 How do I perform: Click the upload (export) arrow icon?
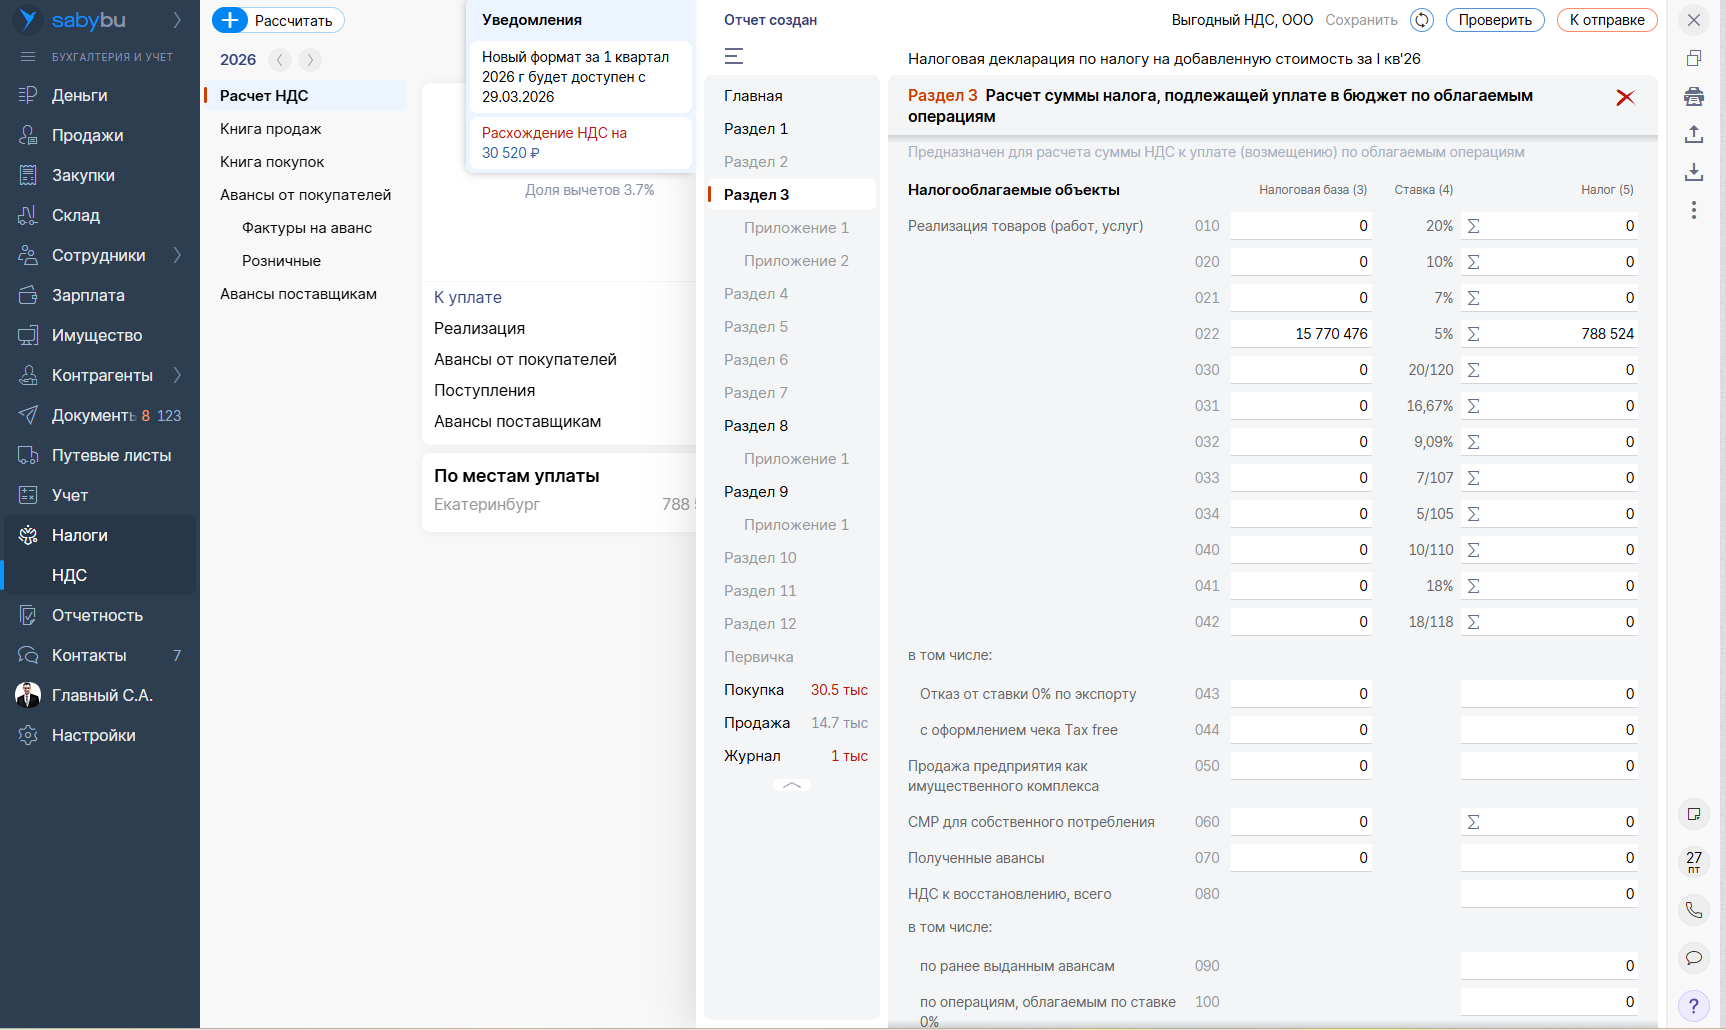click(1693, 134)
